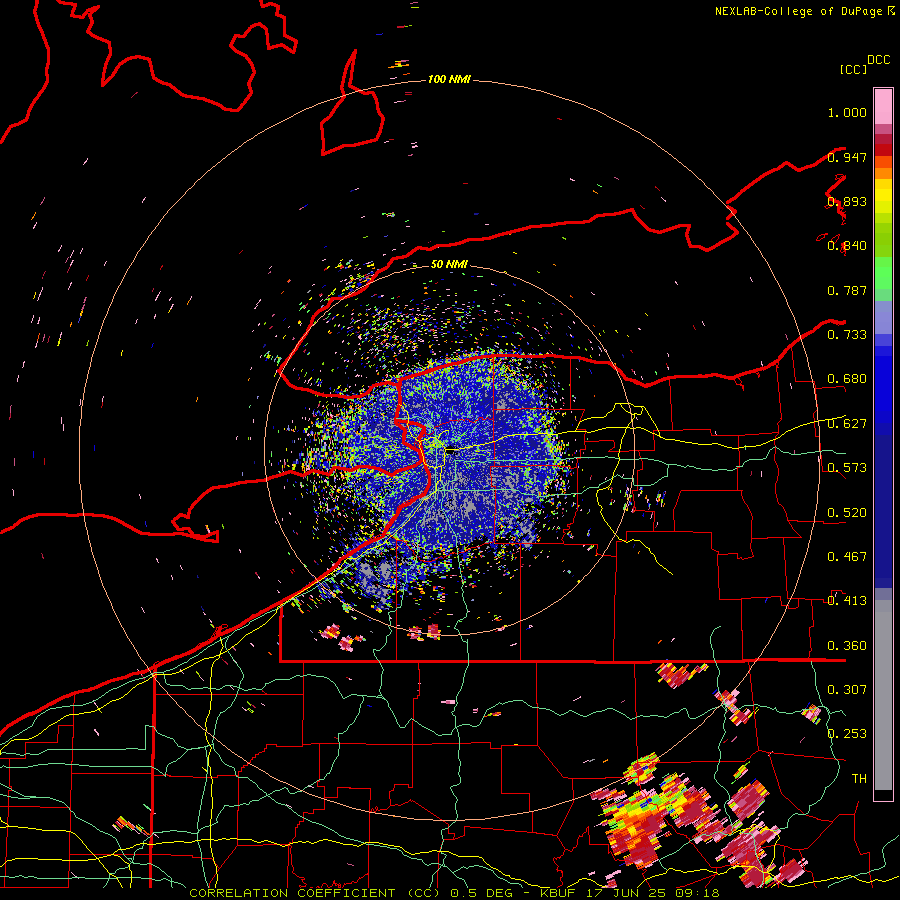Screen dimensions: 900x900
Task: Click the 0.840 legend value
Action: pos(847,246)
